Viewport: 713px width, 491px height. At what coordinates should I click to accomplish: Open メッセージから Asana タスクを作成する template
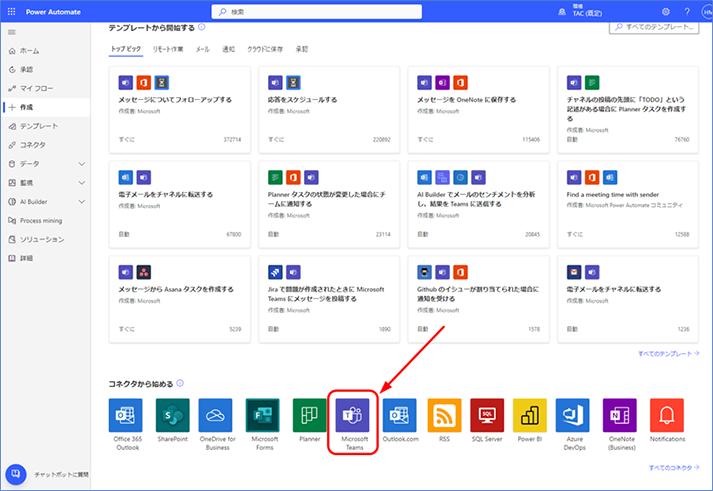coord(180,299)
